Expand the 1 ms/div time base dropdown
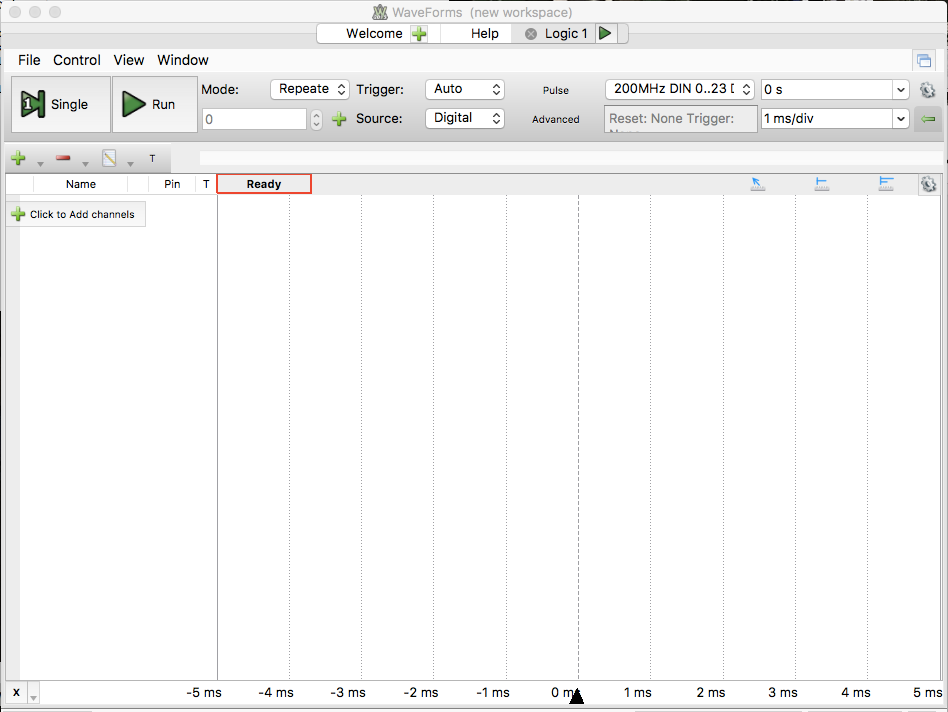Screen dimensions: 948x712 click(901, 118)
